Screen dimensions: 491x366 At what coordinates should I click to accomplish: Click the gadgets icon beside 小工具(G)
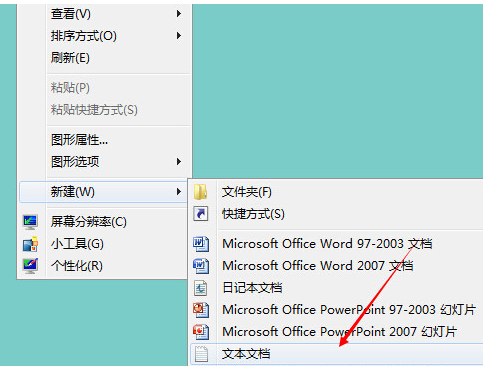[30, 244]
